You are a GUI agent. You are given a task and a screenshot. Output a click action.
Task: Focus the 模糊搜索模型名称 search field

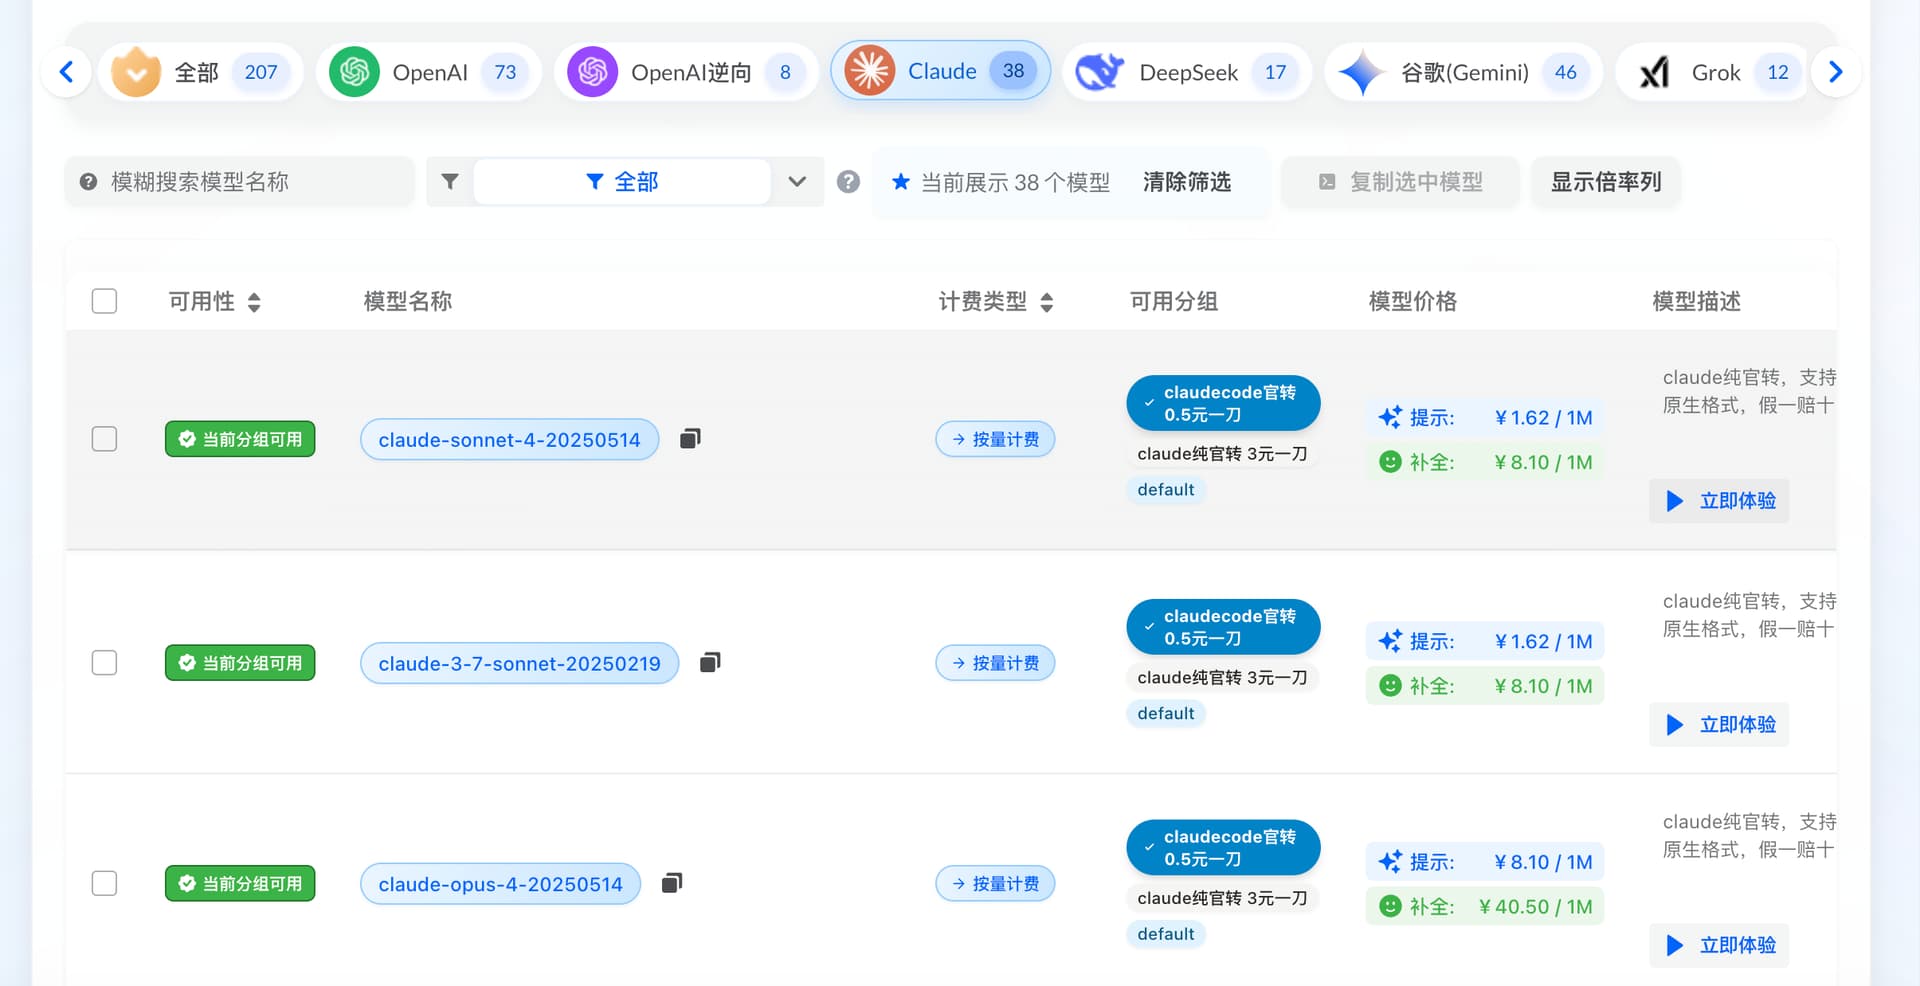(240, 182)
